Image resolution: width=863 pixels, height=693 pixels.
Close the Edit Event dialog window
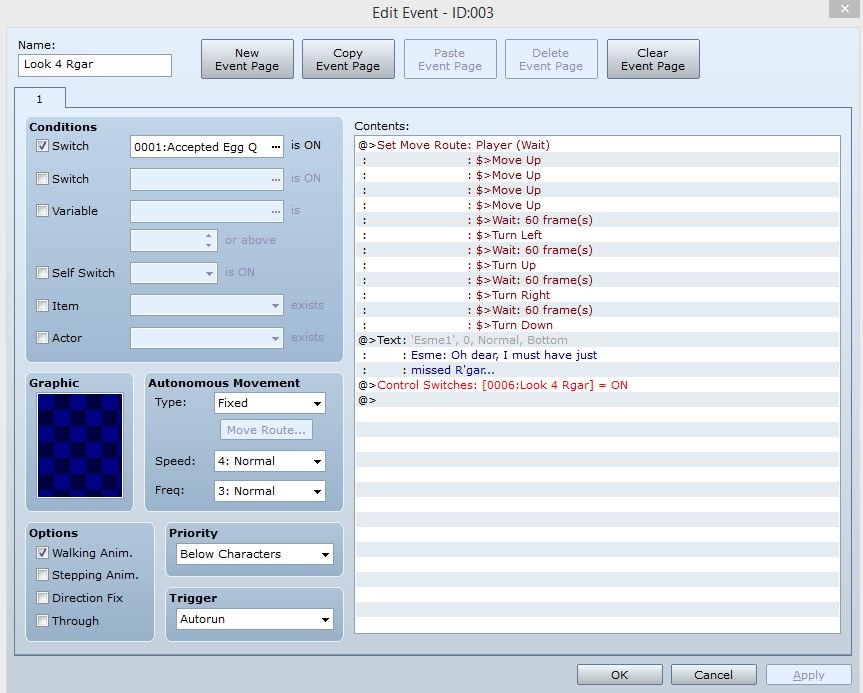point(845,9)
